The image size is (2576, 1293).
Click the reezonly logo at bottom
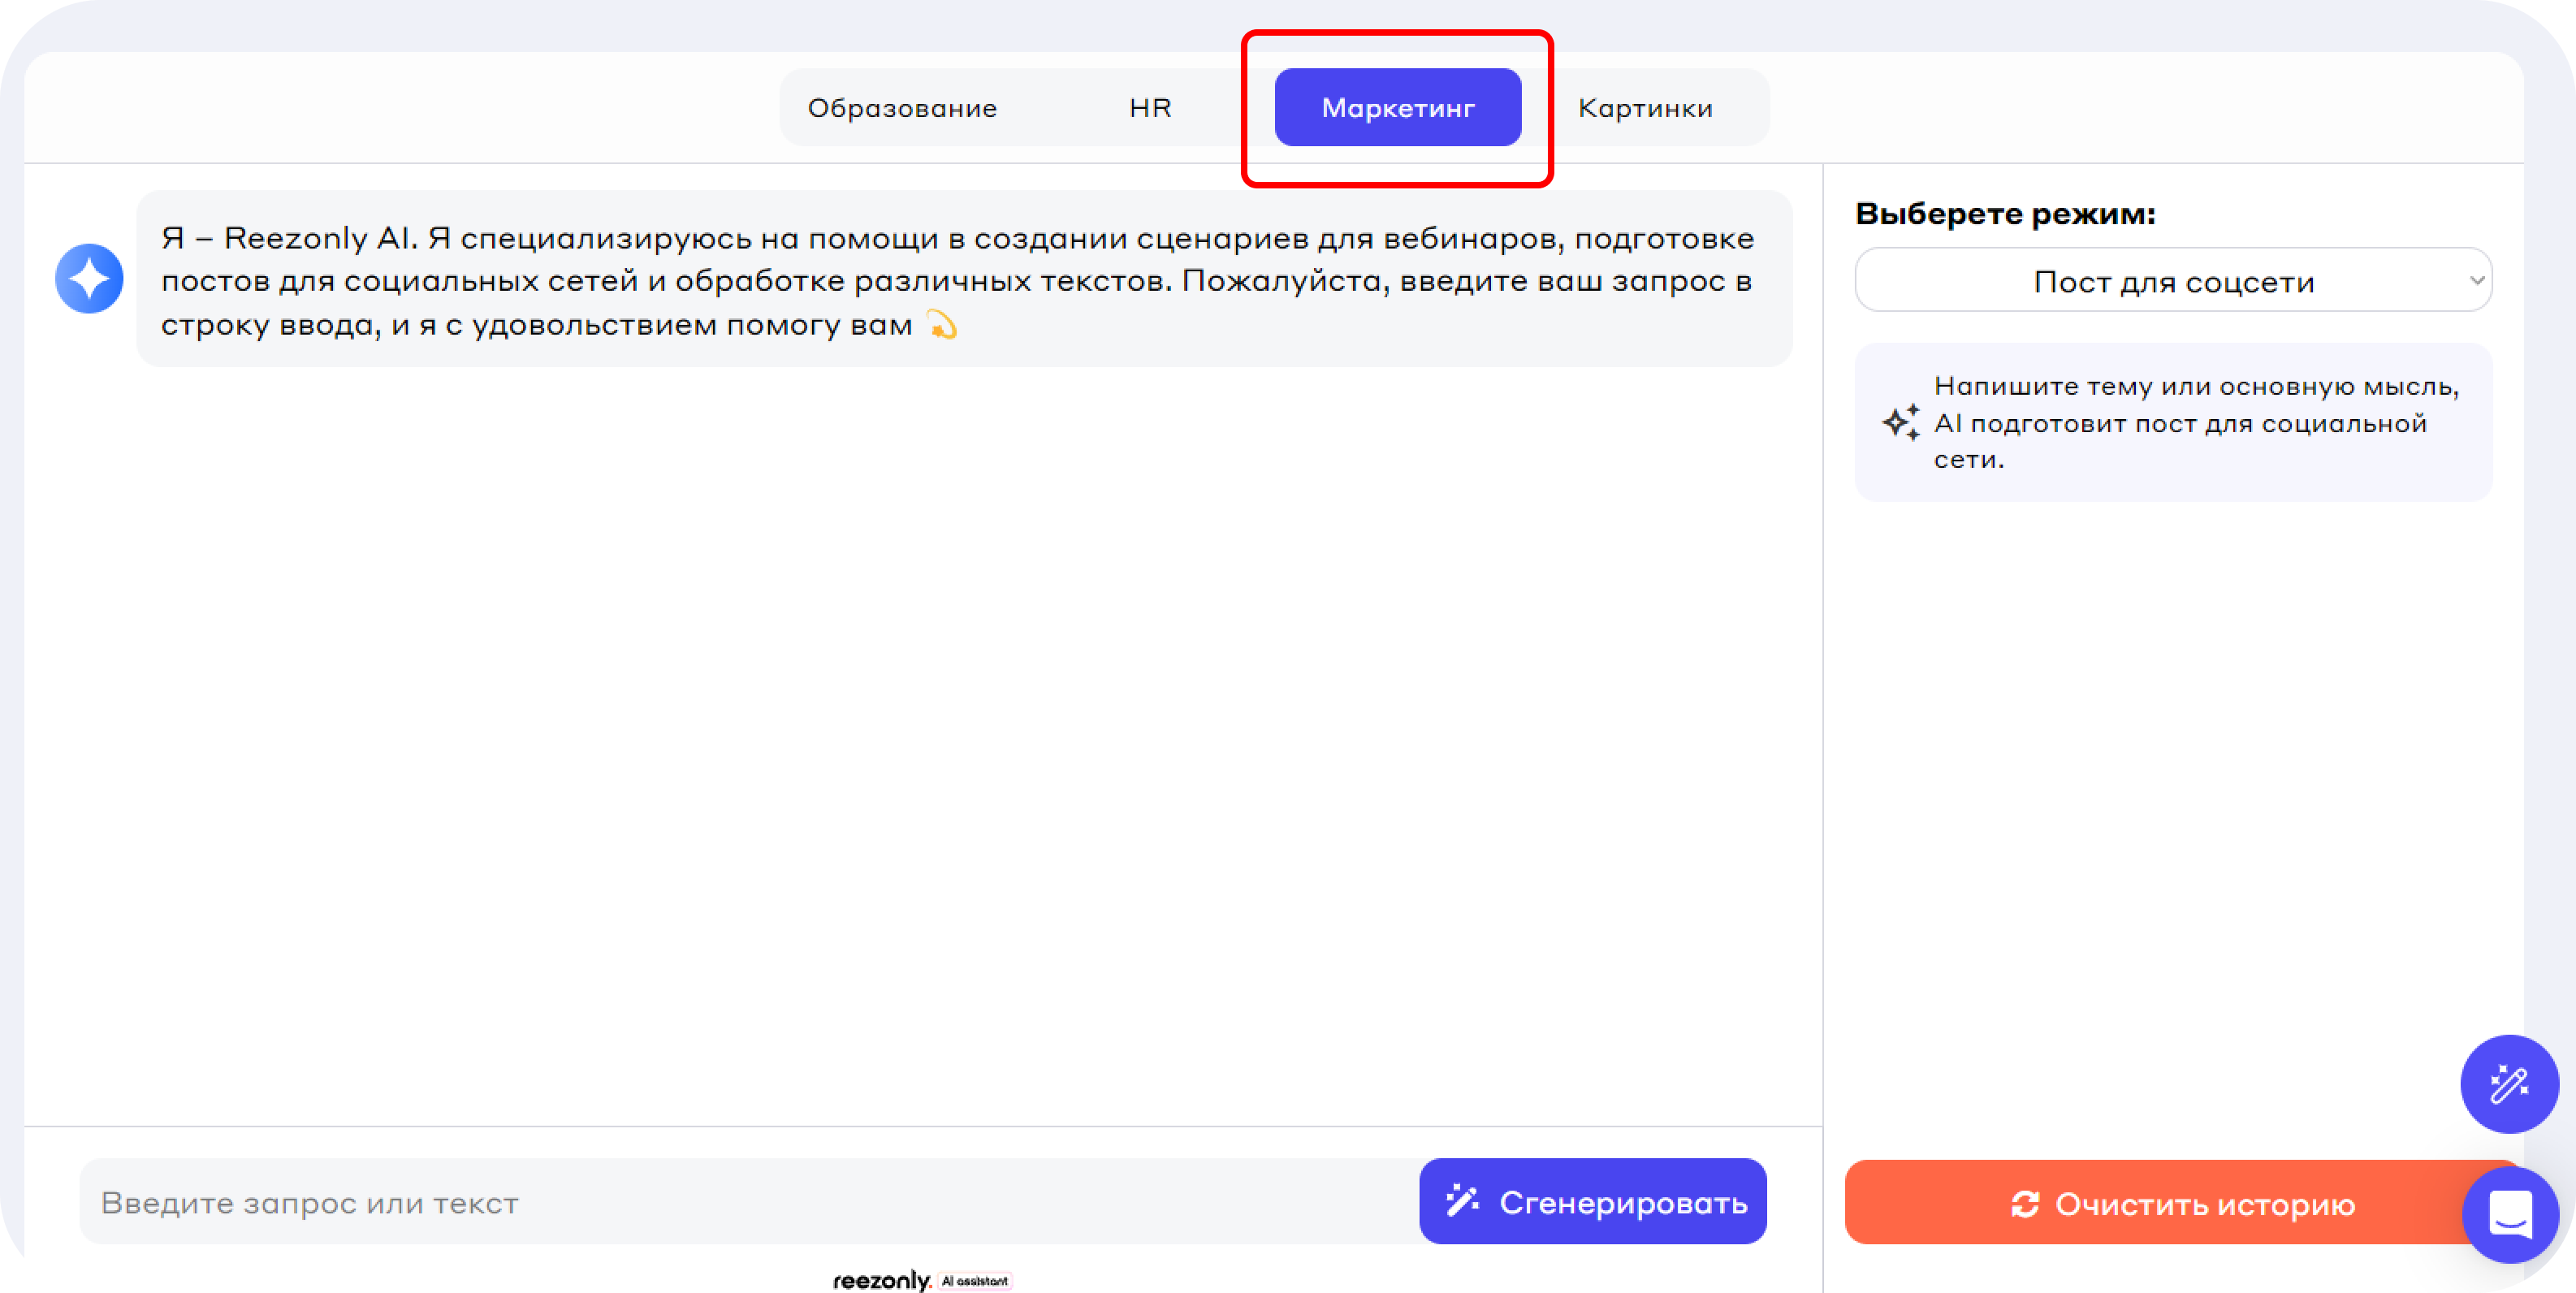point(881,1280)
